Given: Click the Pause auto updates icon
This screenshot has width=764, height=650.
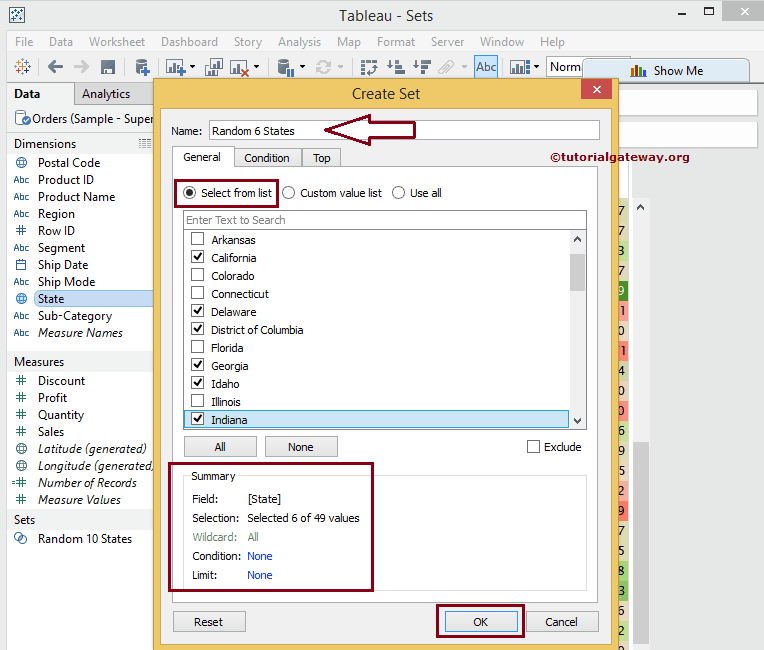Looking at the screenshot, I should click(x=286, y=67).
